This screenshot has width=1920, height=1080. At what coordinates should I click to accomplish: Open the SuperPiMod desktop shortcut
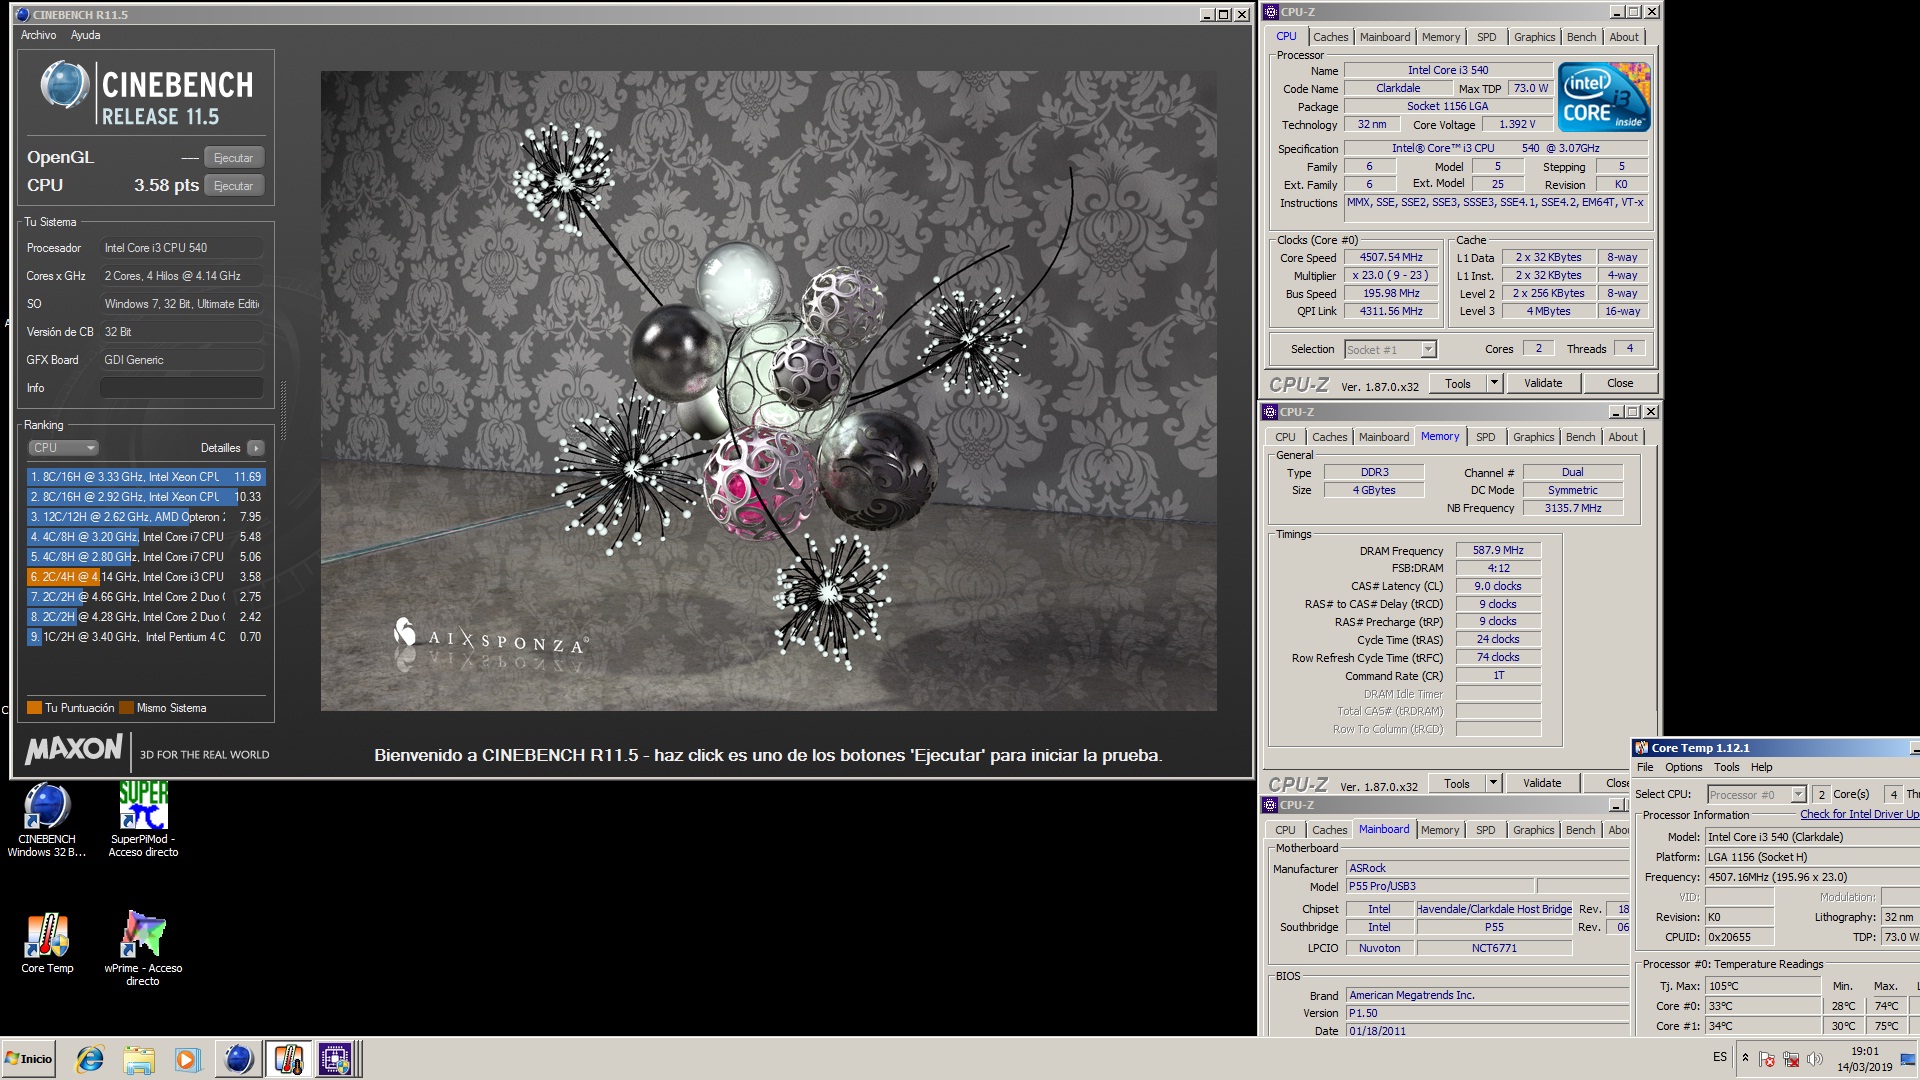coord(143,820)
